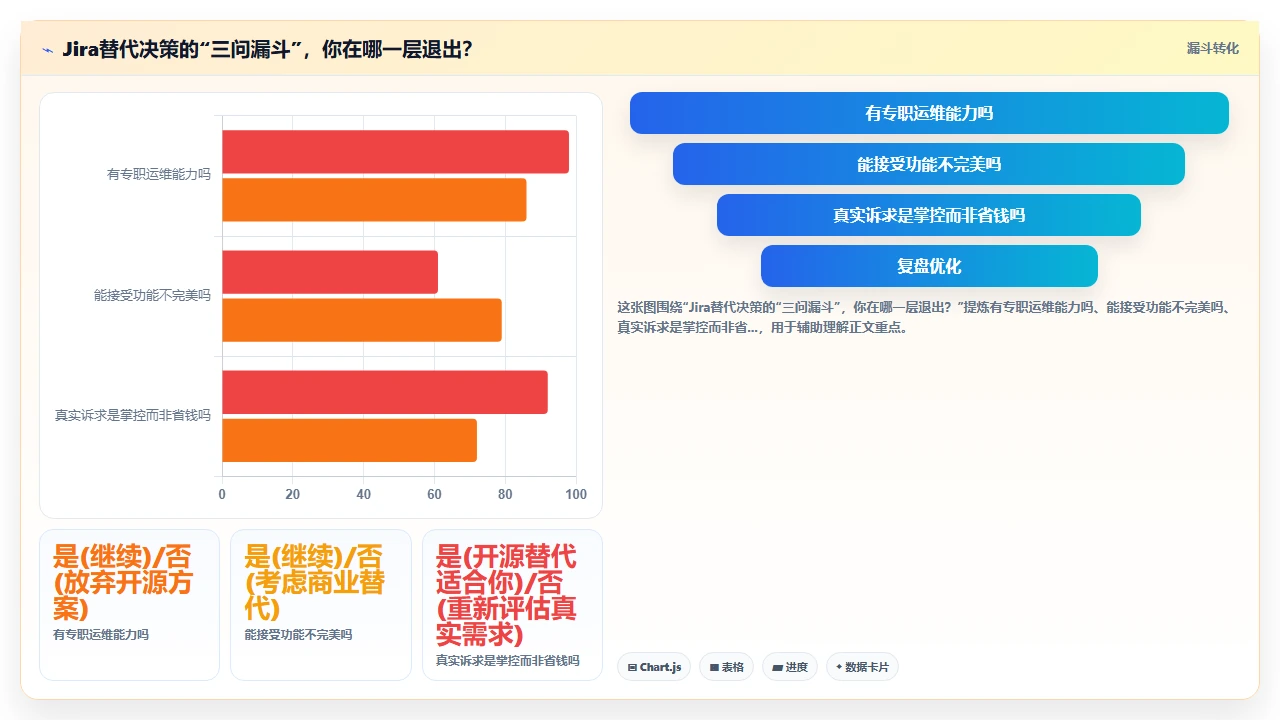Select the 复盘优化 funnel stage
The image size is (1280, 720).
click(929, 266)
